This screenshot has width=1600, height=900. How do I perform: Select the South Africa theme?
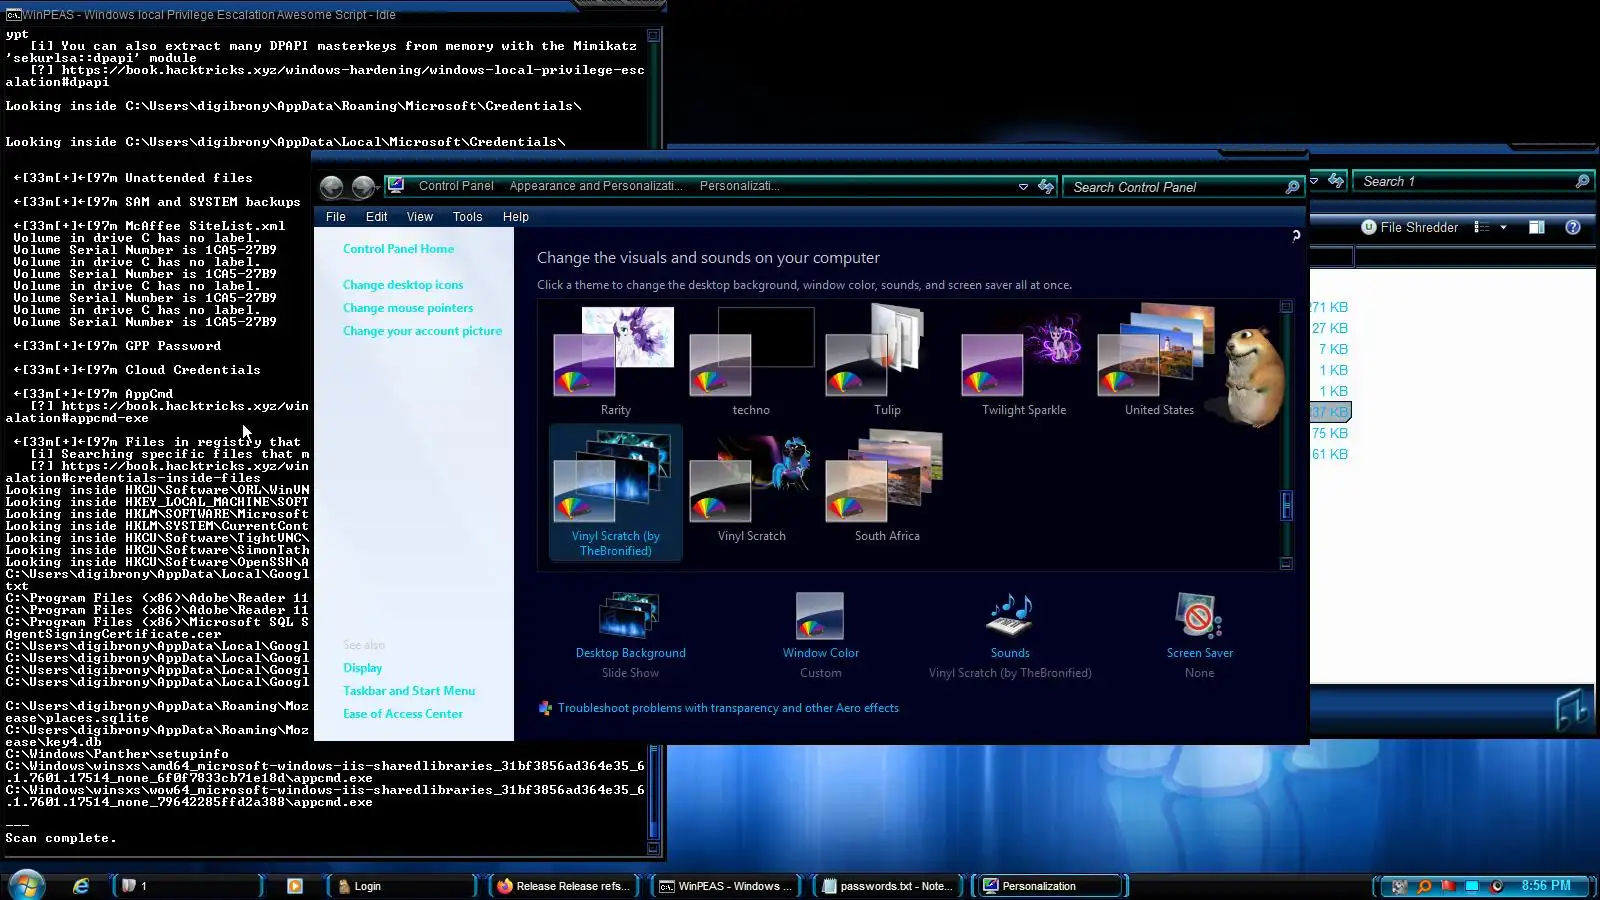pyautogui.click(x=887, y=489)
